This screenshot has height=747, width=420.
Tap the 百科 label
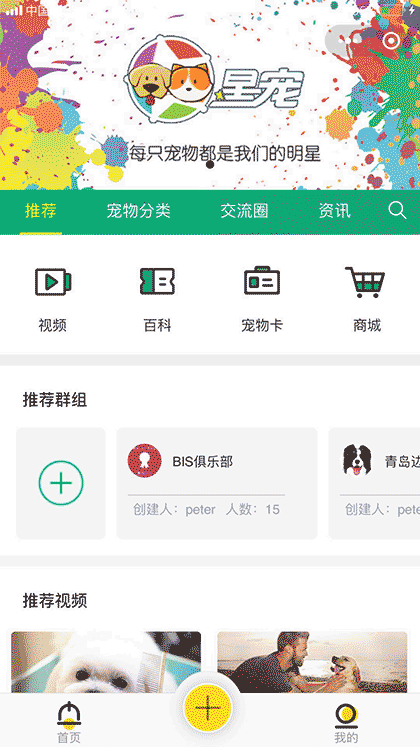(x=157, y=326)
